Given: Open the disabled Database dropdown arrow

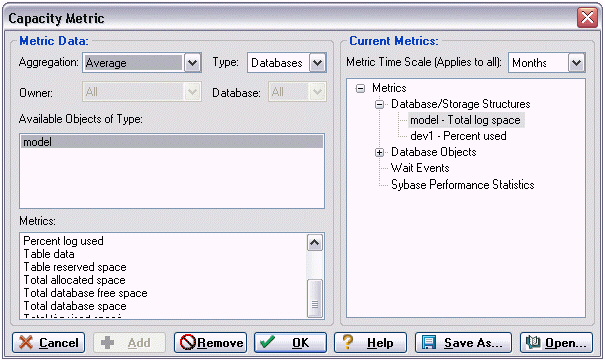Looking at the screenshot, I should 317,92.
